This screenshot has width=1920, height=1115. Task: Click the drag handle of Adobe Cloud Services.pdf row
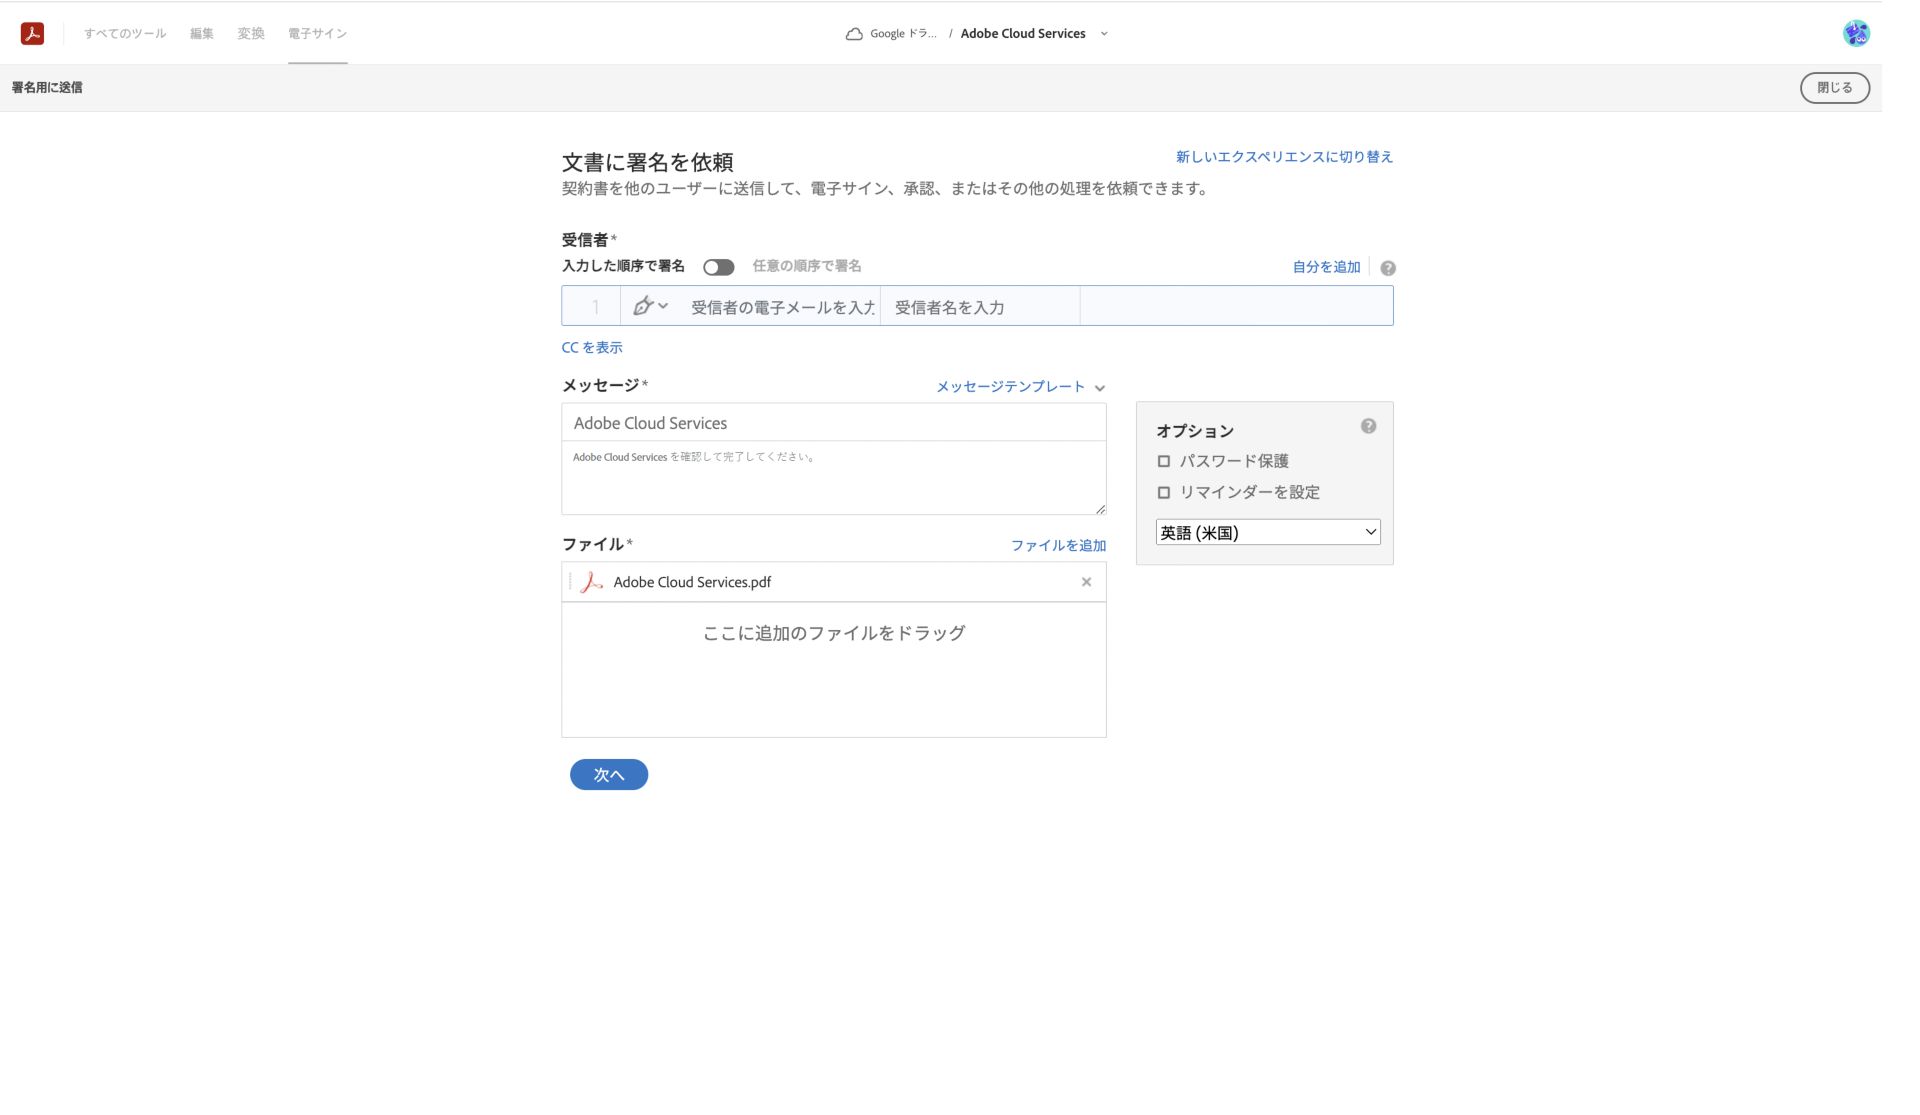click(x=570, y=582)
